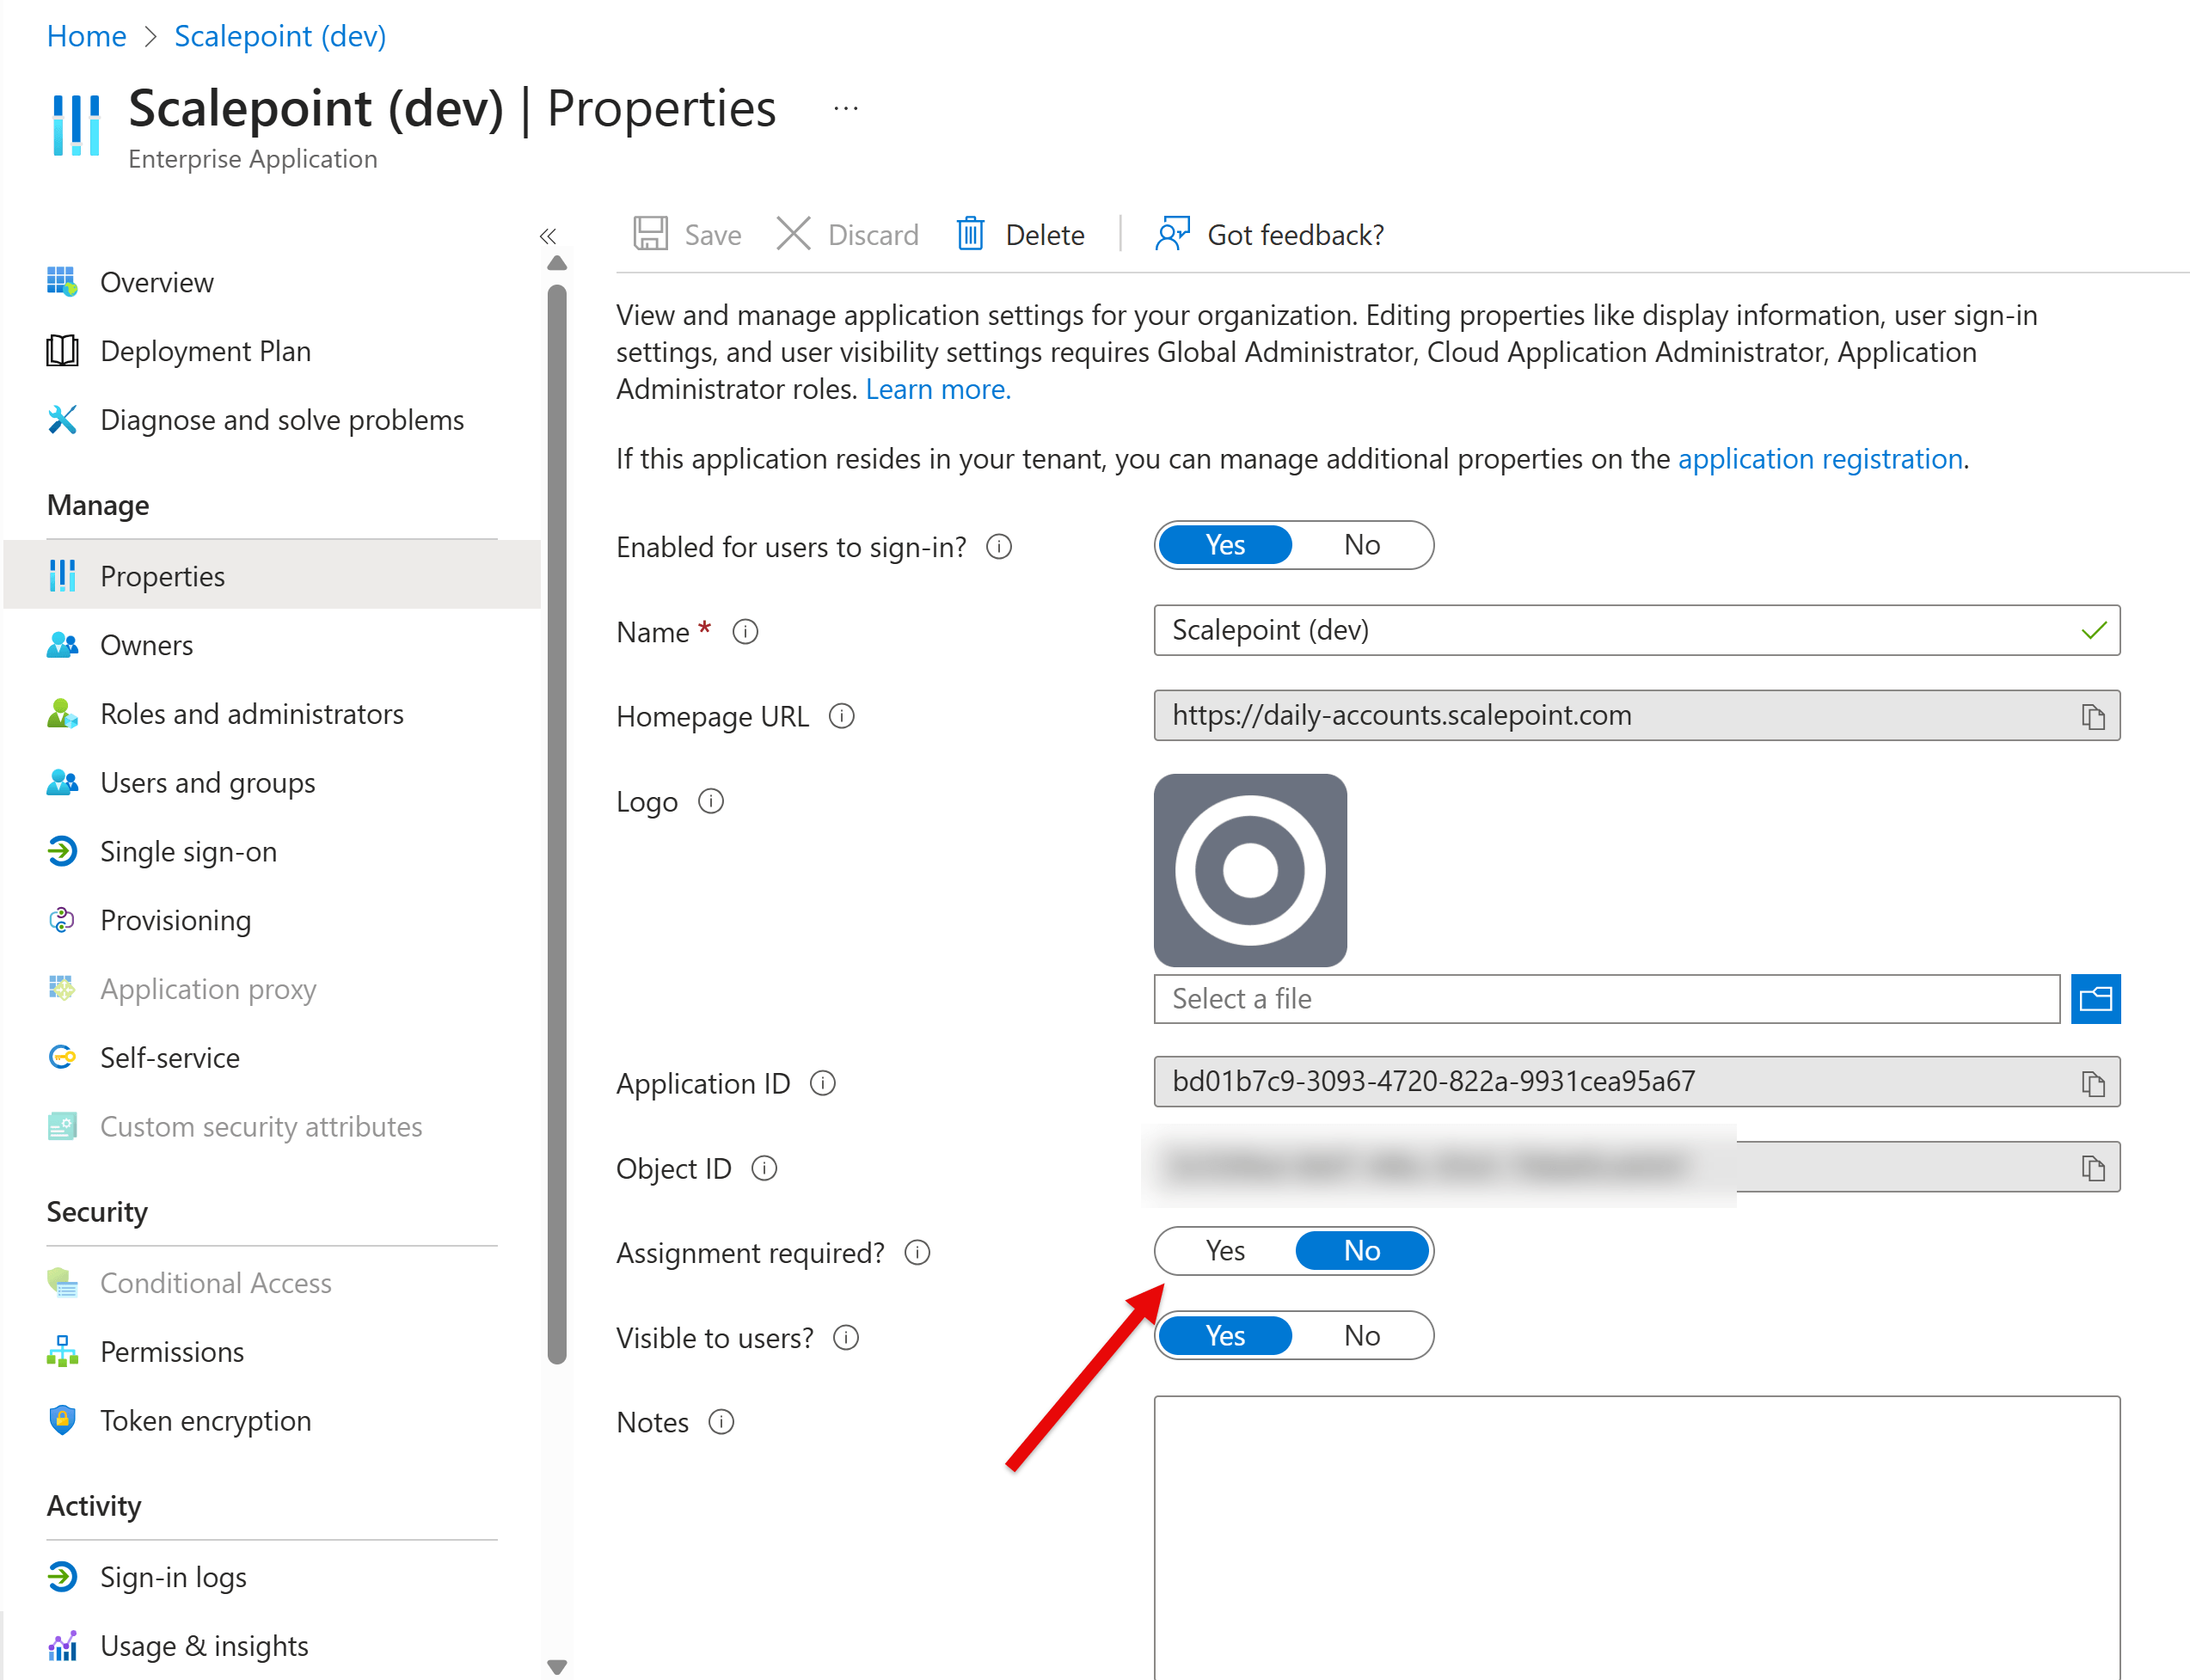Click the Got feedback person icon
This screenshot has width=2190, height=1680.
click(x=1172, y=235)
